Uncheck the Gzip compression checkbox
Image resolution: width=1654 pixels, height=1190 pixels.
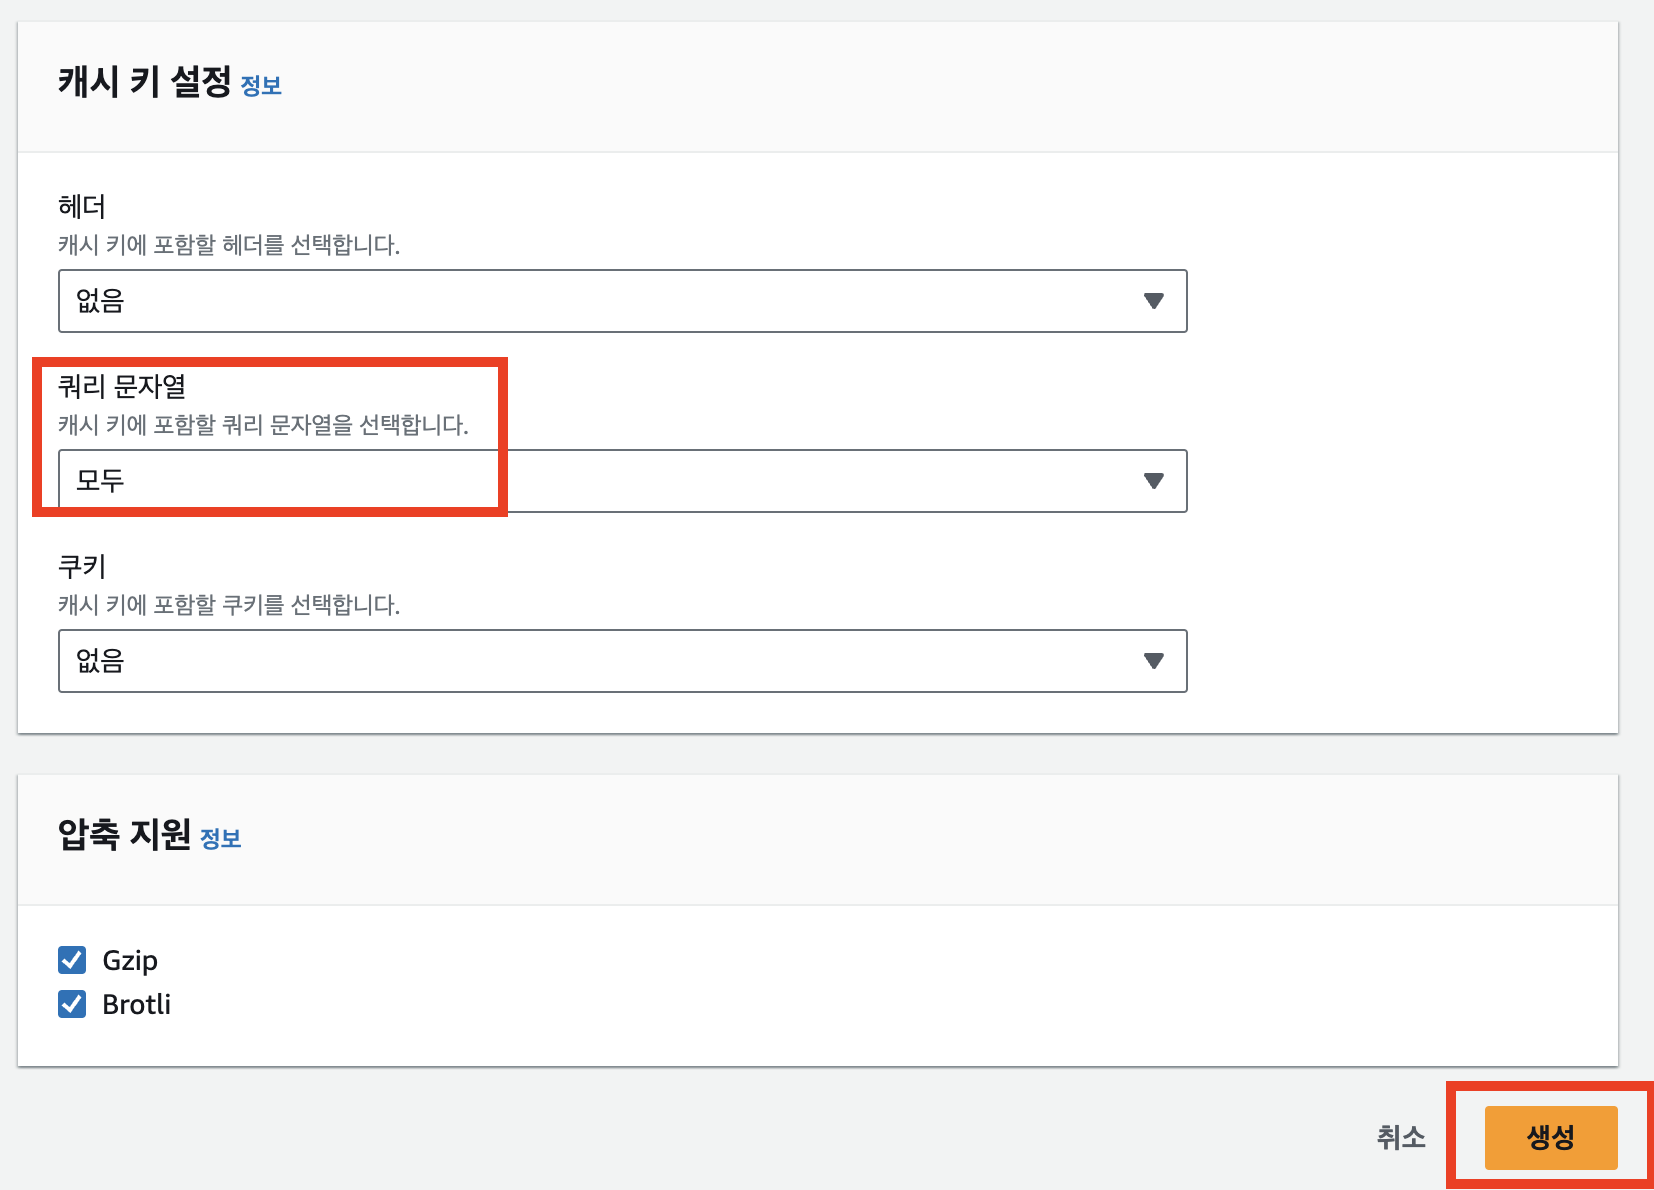(72, 960)
